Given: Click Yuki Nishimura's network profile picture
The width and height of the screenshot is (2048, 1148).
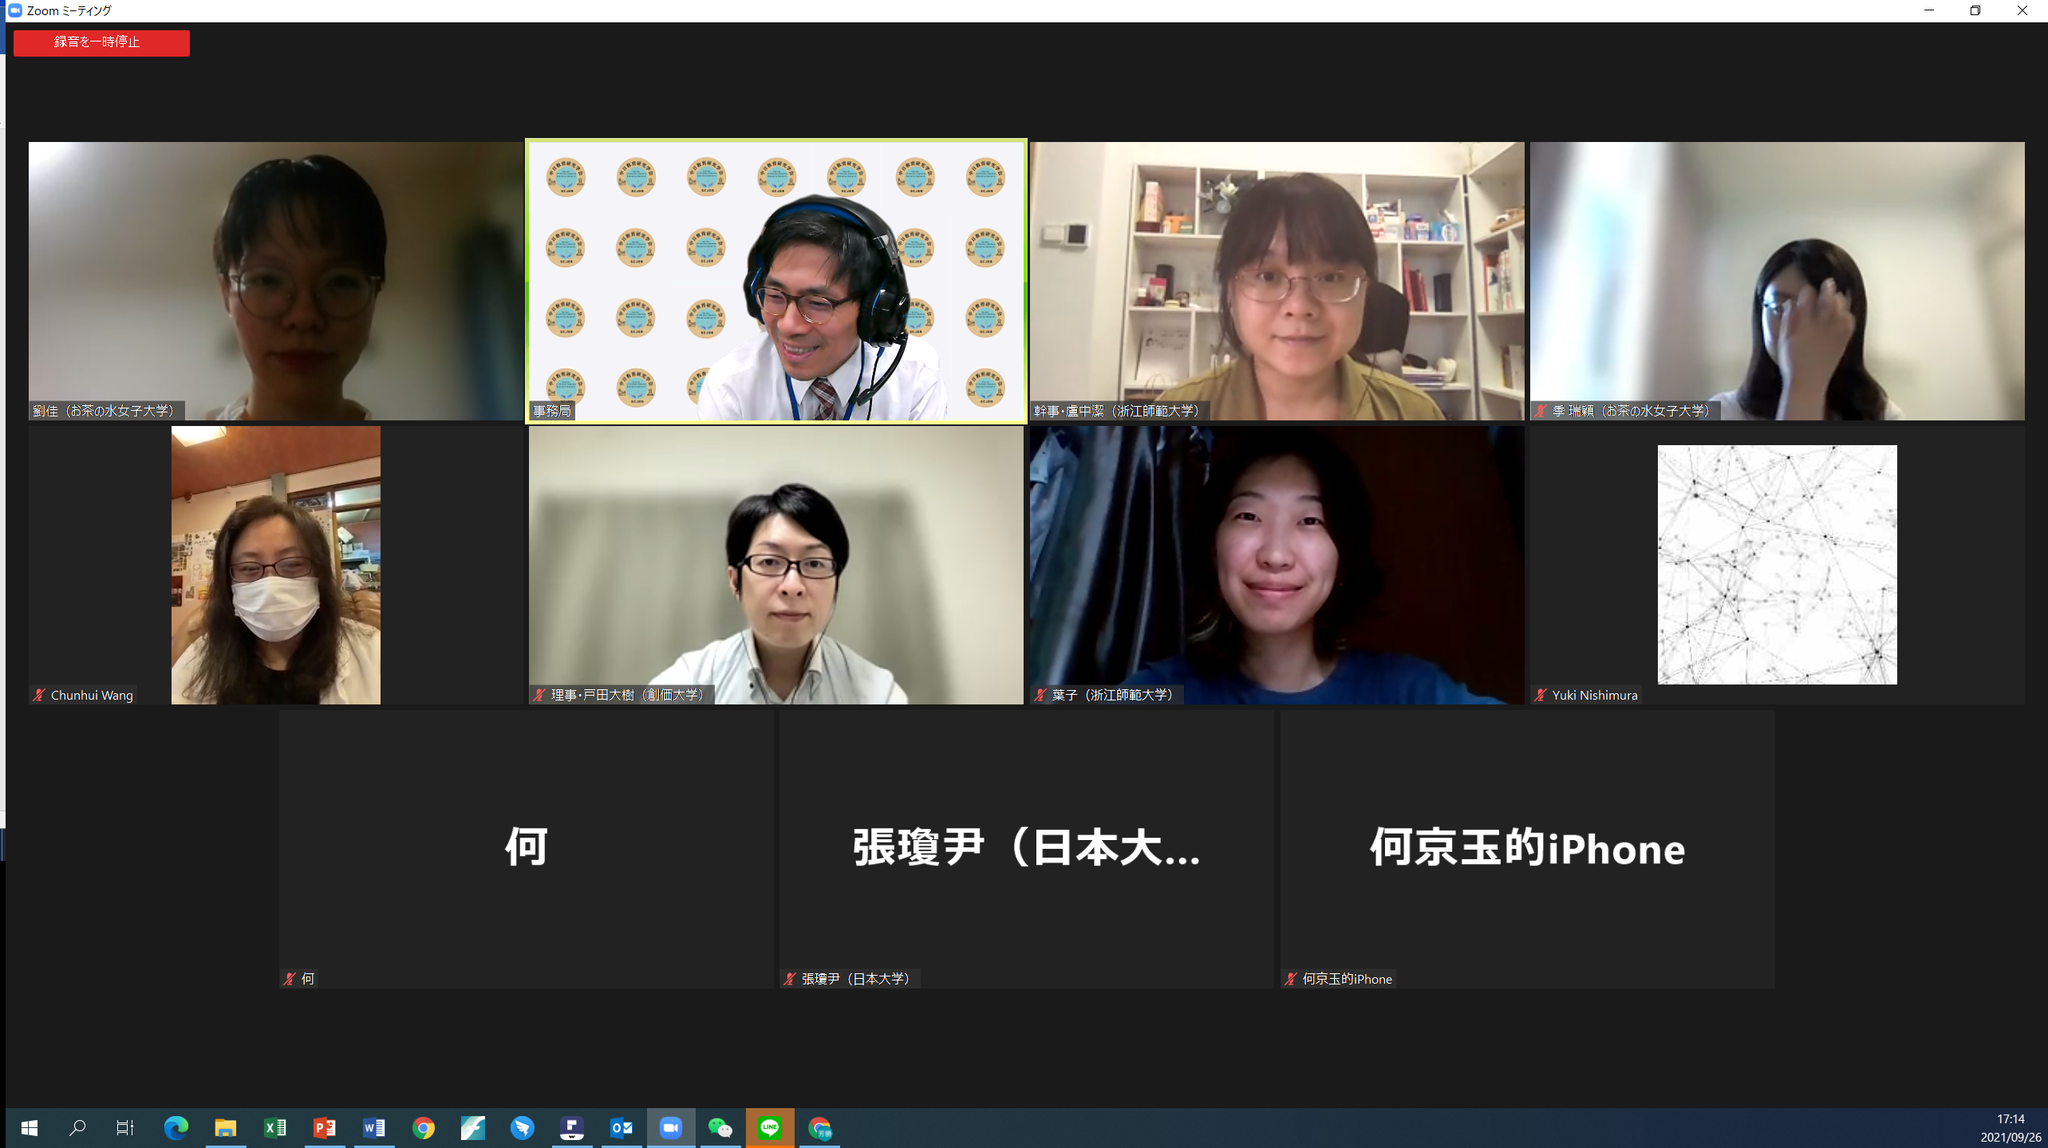Looking at the screenshot, I should [1777, 565].
